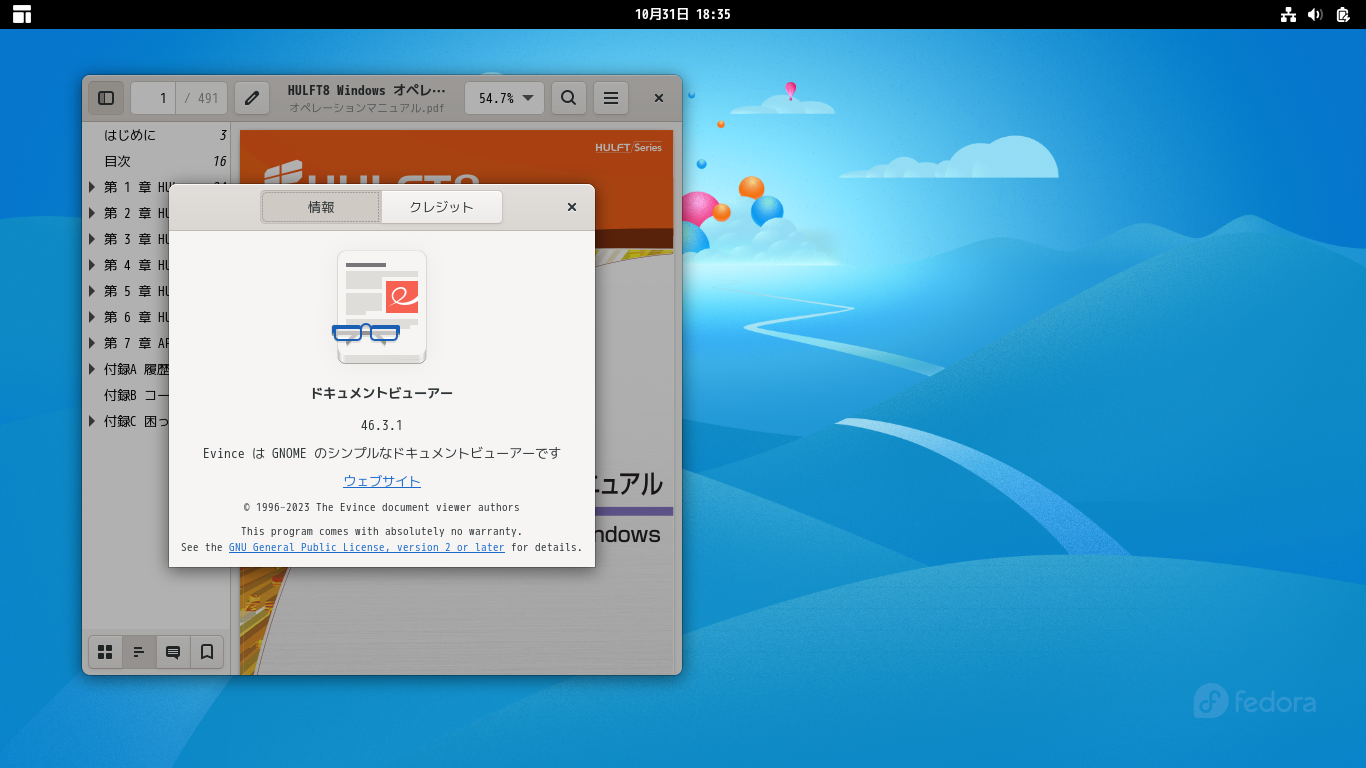Open the ウェブサイト link
Image resolution: width=1366 pixels, height=768 pixels.
tap(382, 481)
